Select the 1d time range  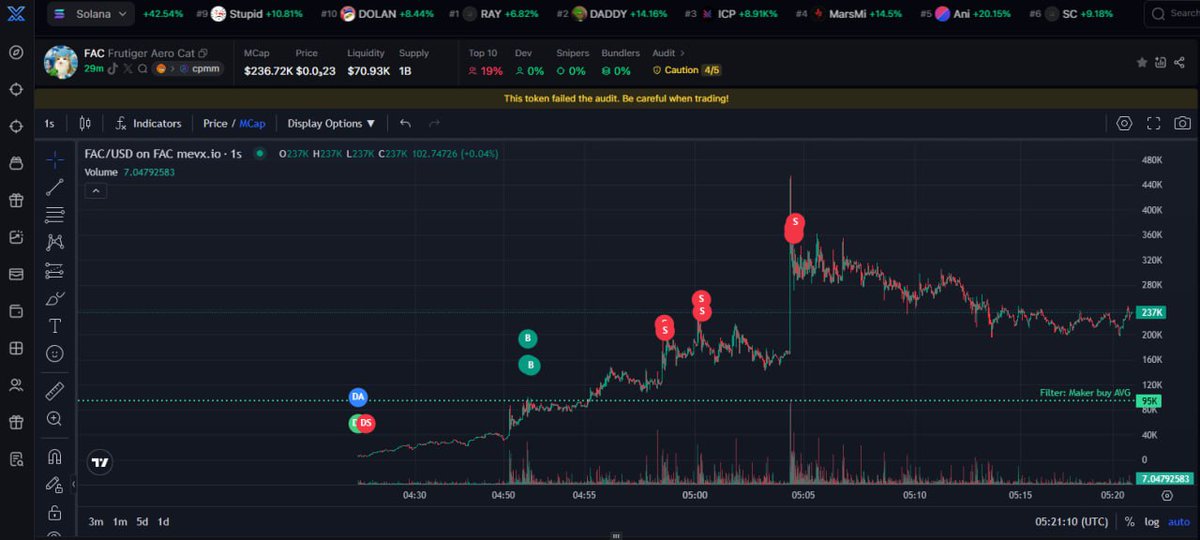[163, 522]
